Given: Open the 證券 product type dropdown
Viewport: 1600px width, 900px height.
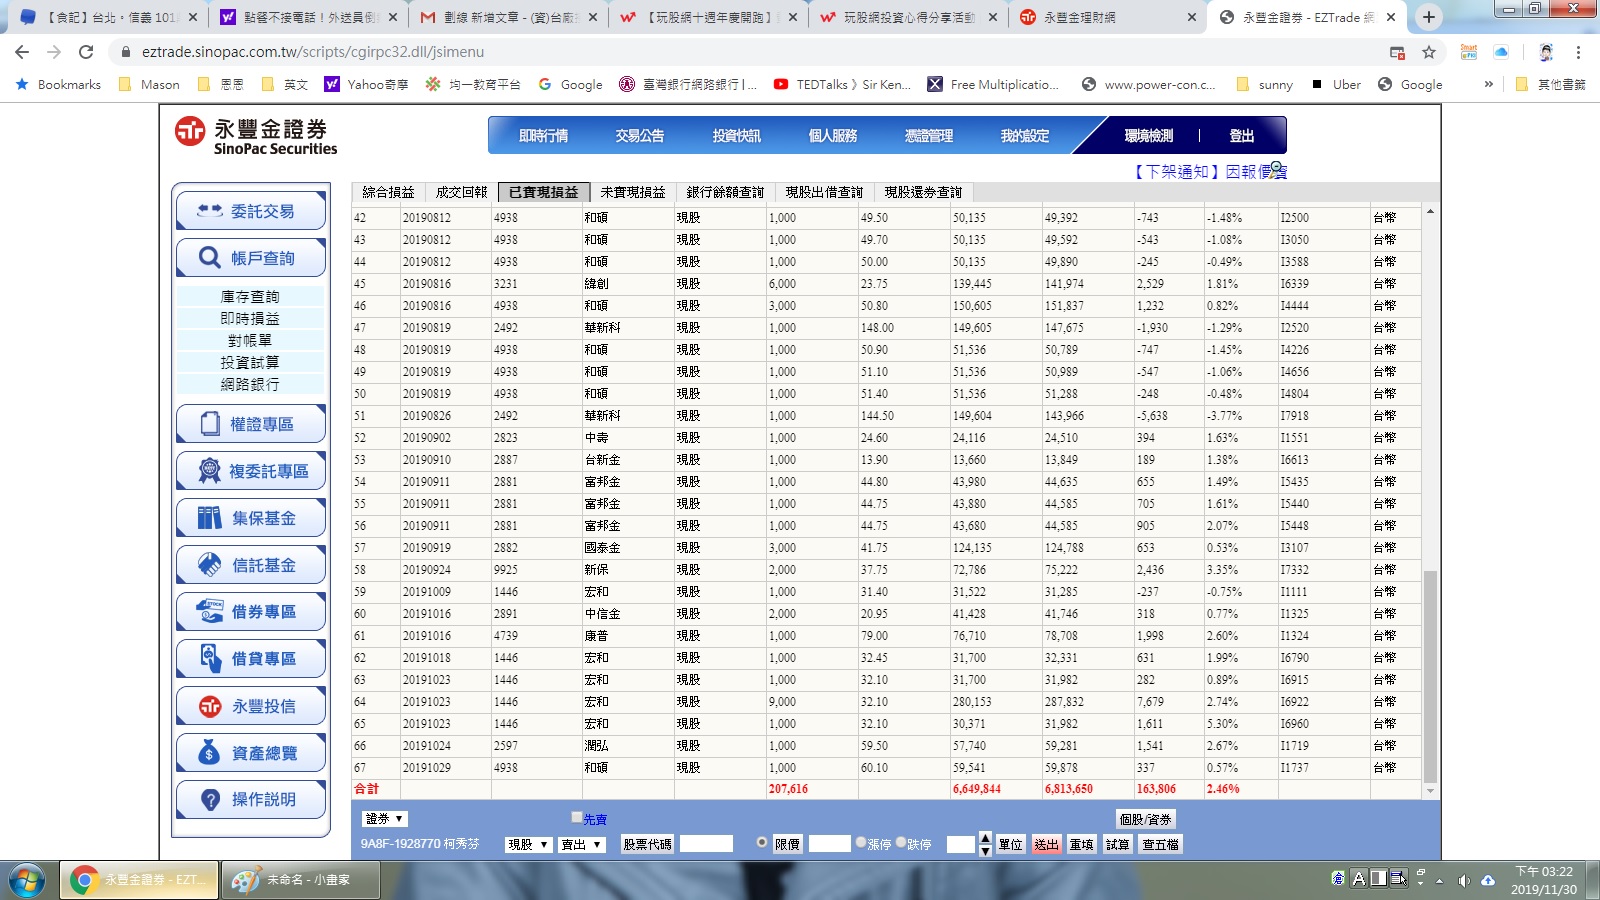Looking at the screenshot, I should (x=384, y=818).
